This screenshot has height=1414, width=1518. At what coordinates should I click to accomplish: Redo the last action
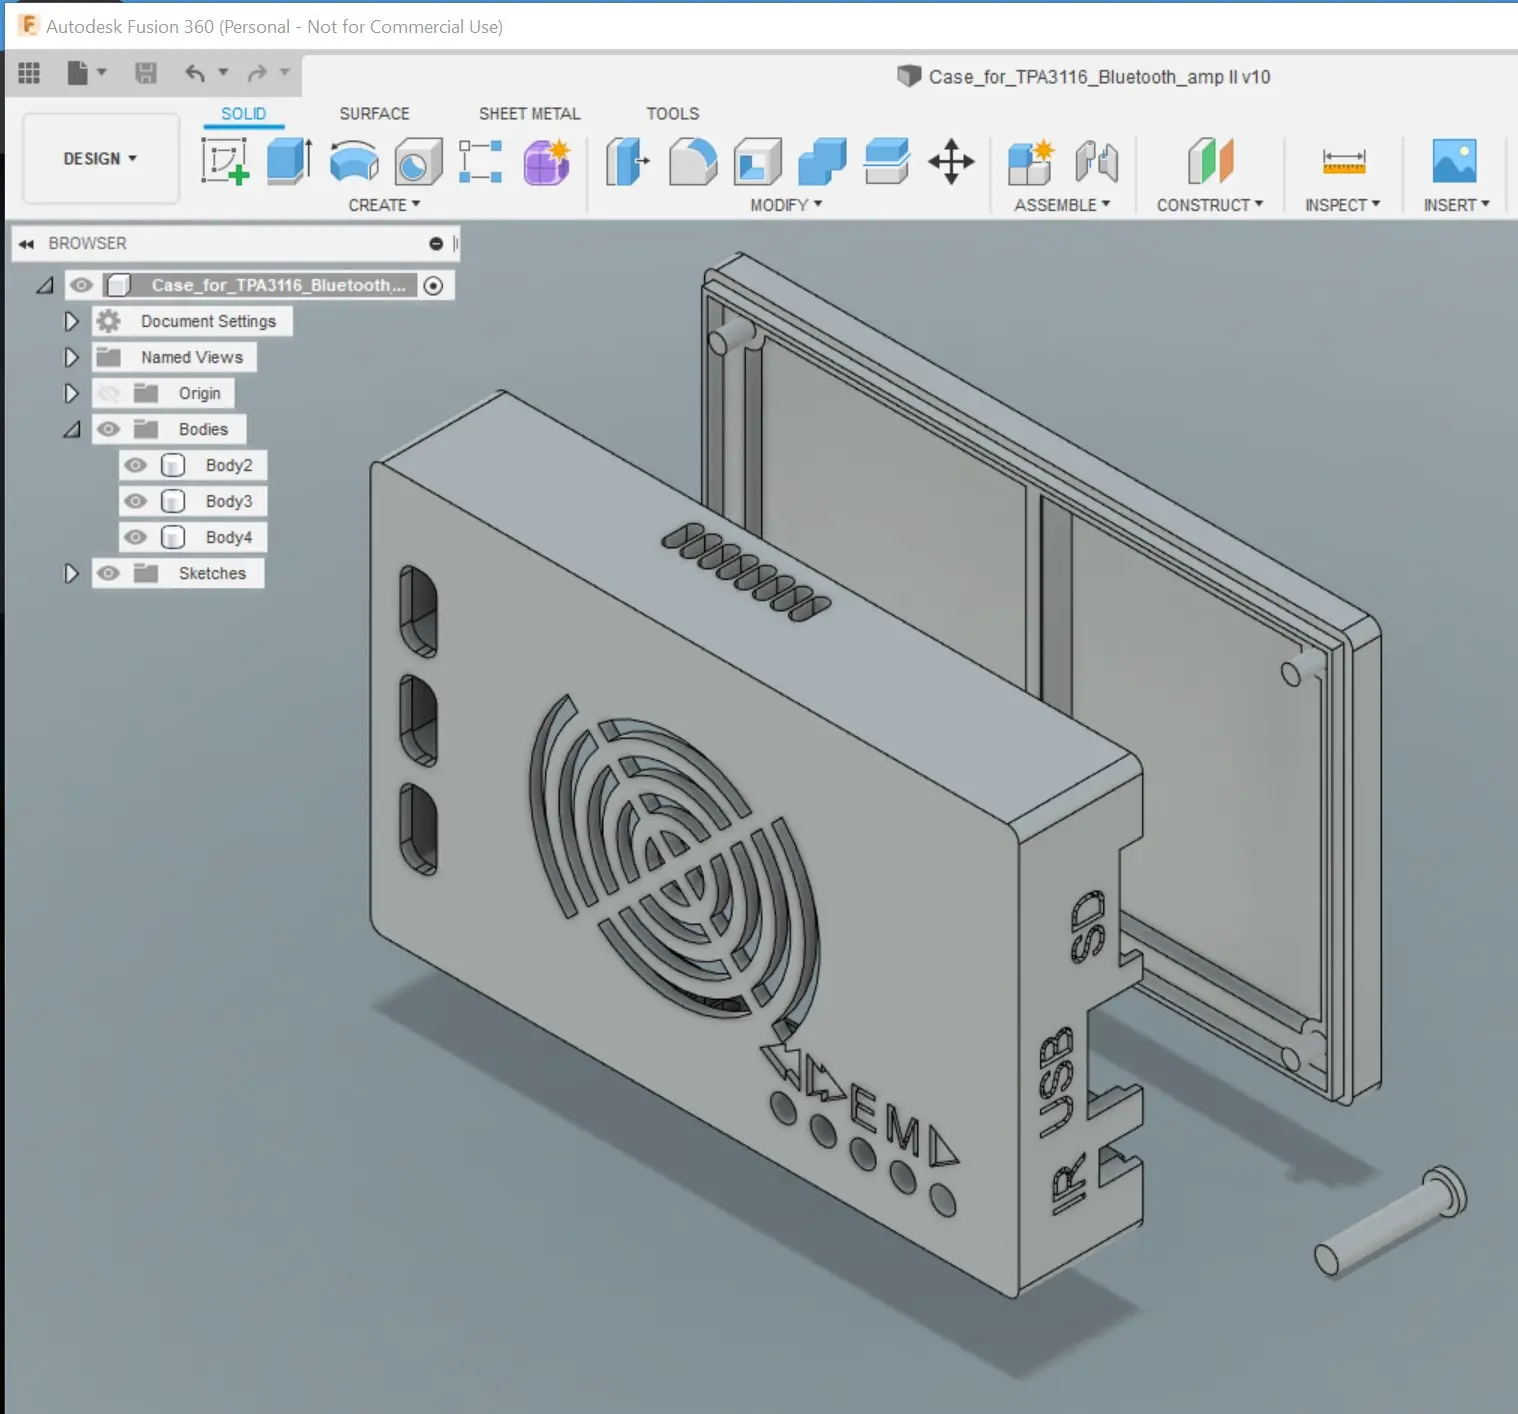257,73
